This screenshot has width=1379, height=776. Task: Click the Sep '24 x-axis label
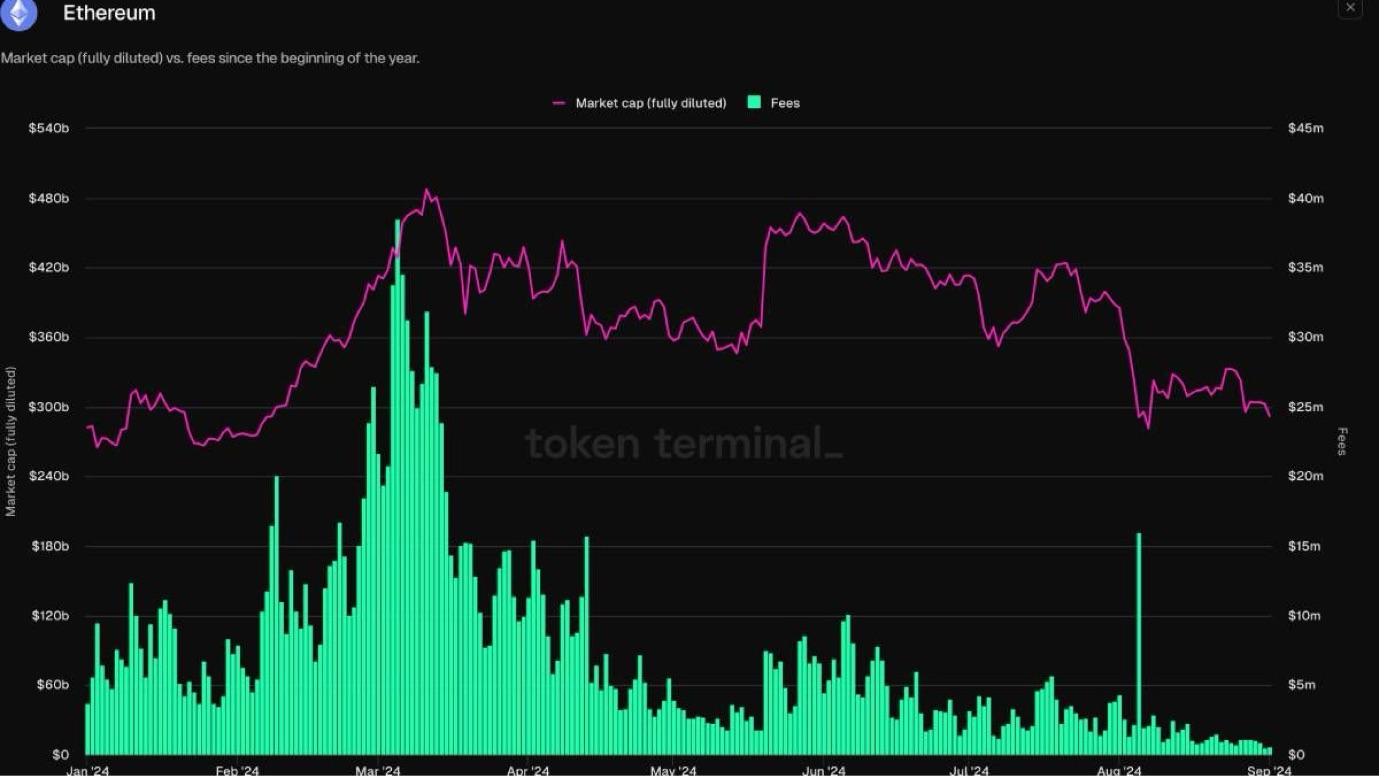(1269, 770)
